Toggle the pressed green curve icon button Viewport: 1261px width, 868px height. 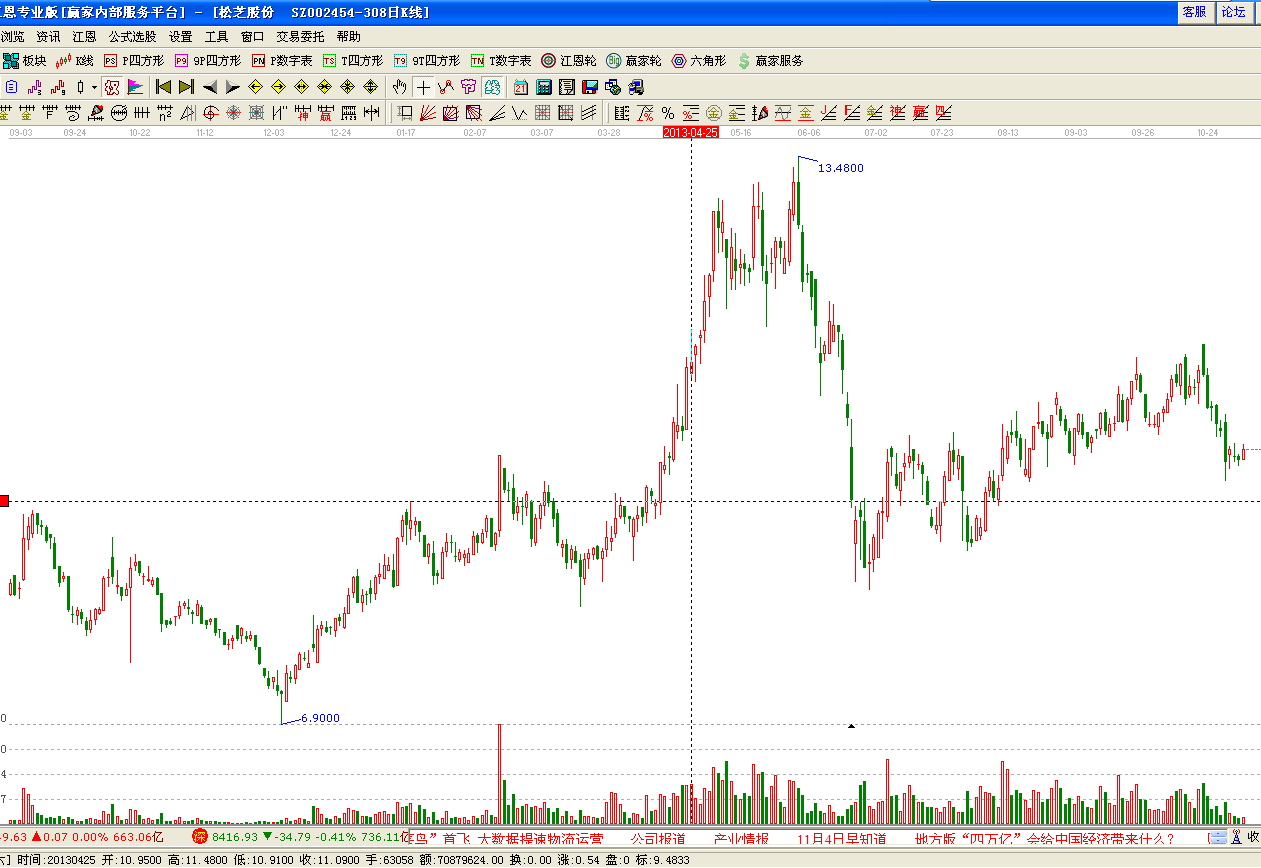[x=492, y=87]
